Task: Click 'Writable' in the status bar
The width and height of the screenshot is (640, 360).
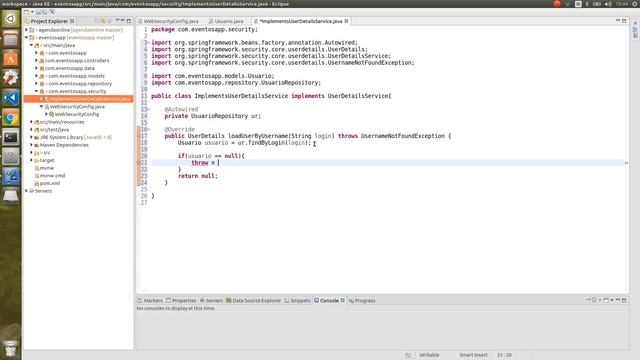Action: (429, 355)
